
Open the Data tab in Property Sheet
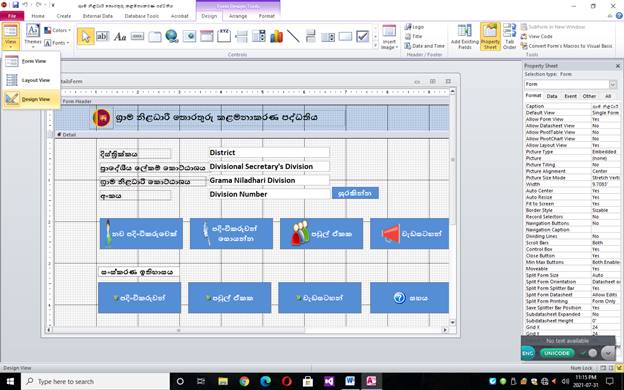tap(552, 96)
